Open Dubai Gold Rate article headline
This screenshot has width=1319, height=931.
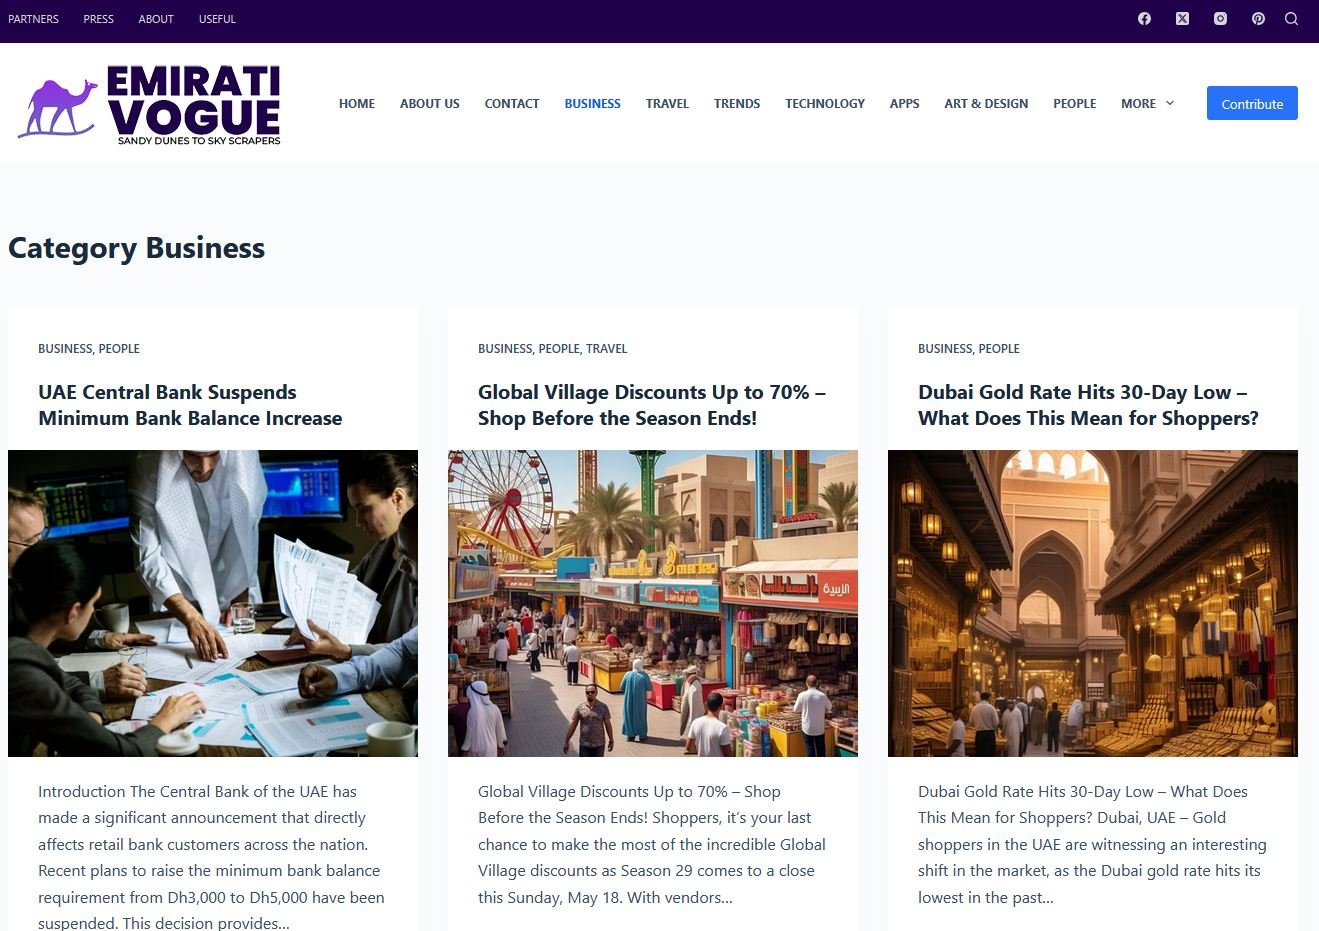(x=1087, y=405)
